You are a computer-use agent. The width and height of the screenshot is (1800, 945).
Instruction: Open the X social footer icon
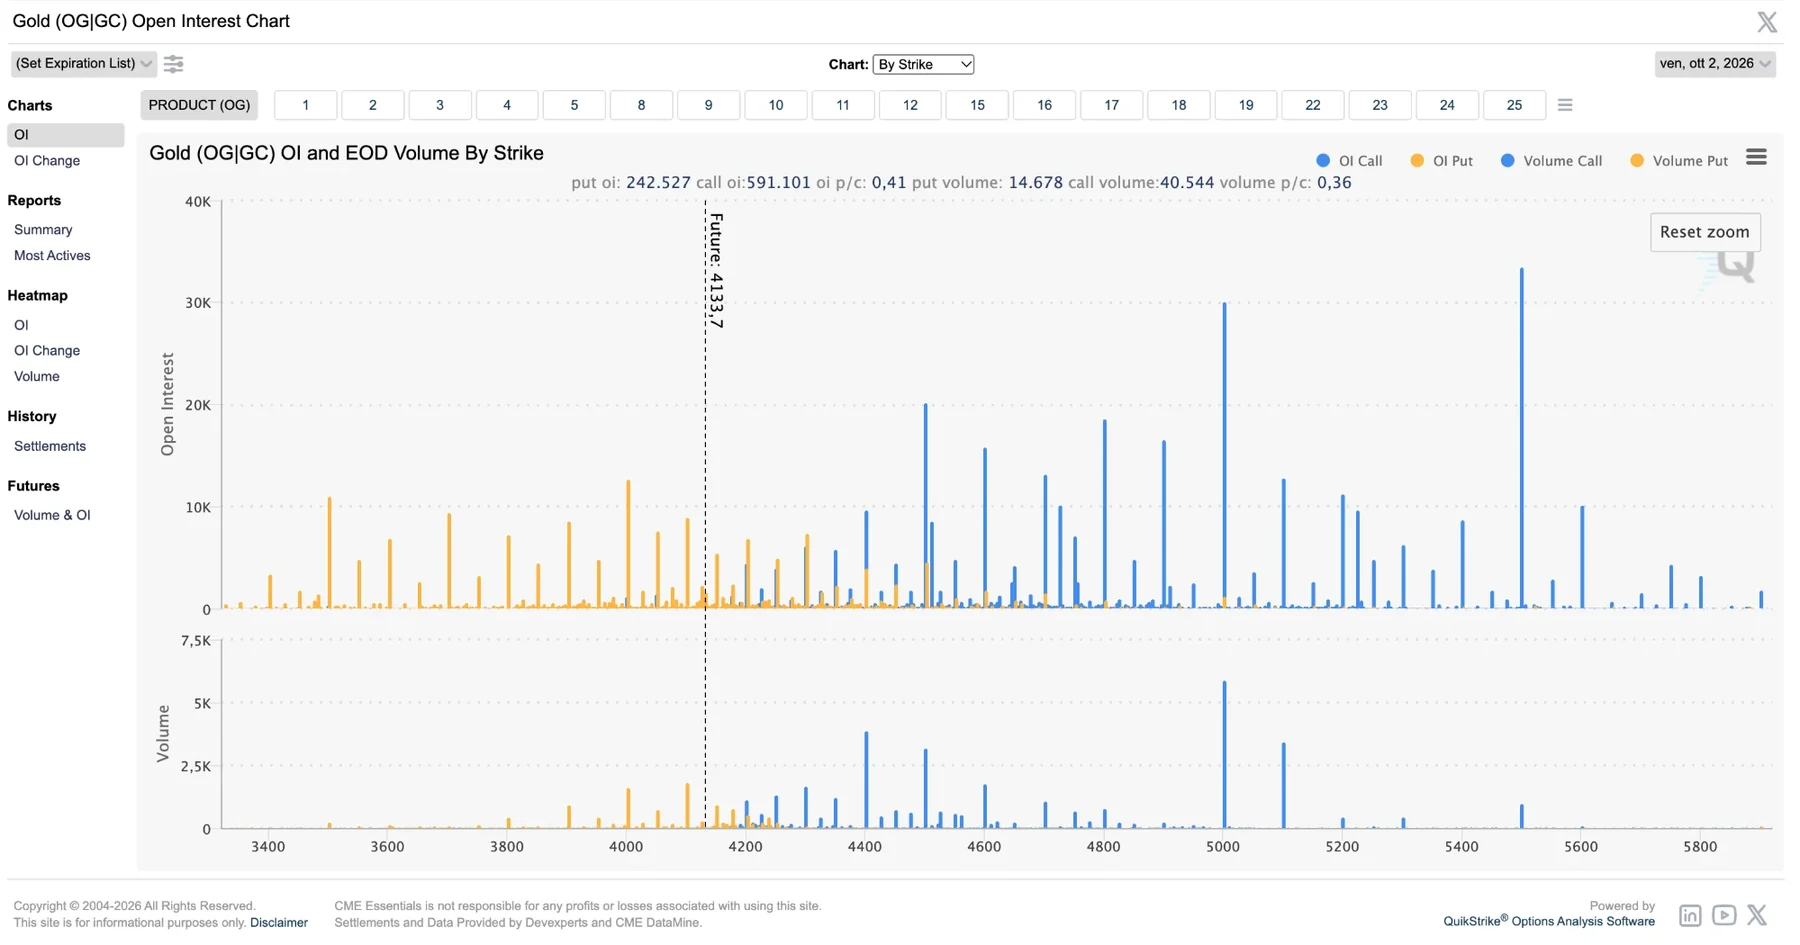[x=1758, y=915]
